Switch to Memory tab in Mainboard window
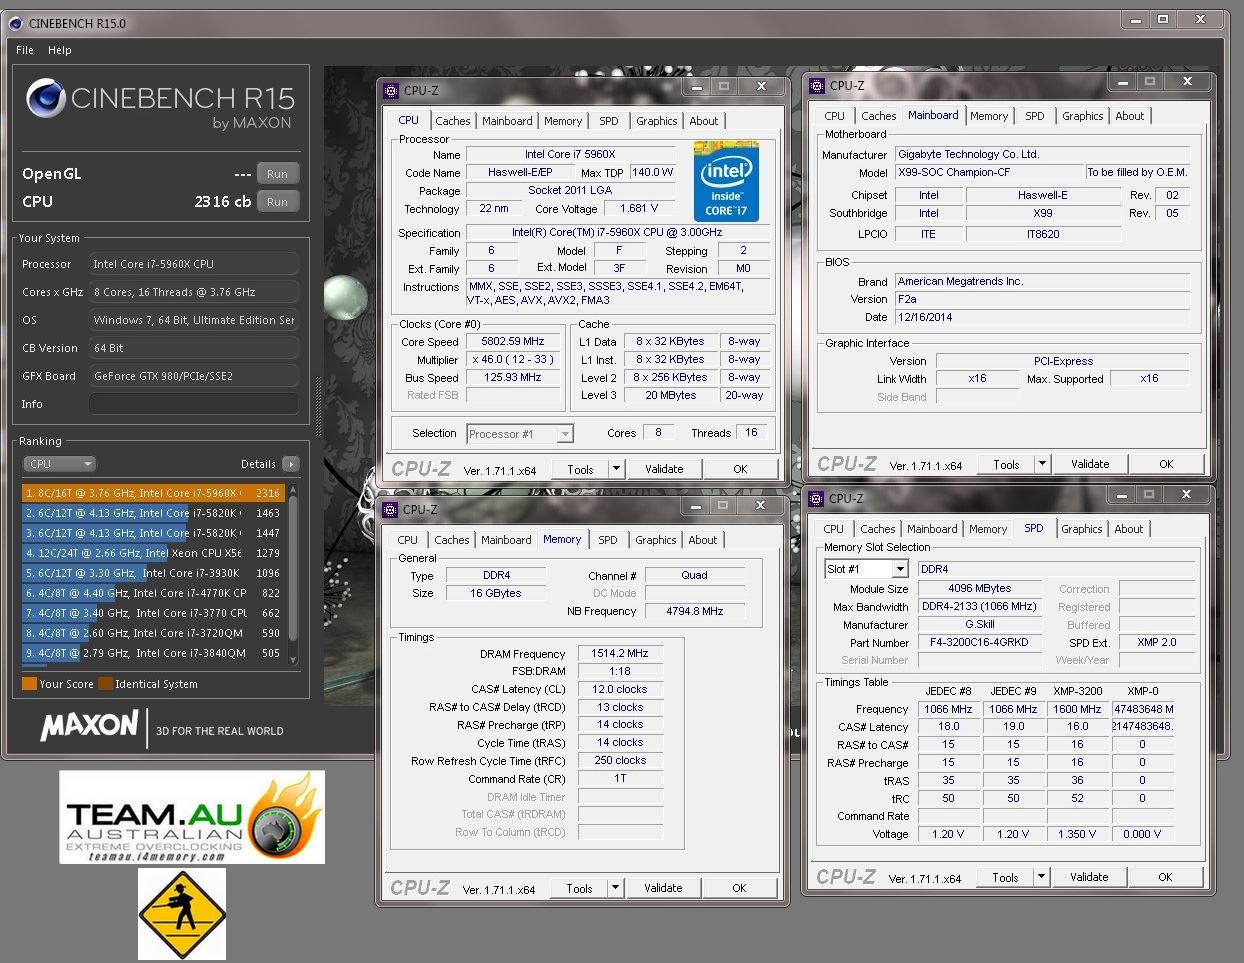1244x963 pixels. pos(989,116)
